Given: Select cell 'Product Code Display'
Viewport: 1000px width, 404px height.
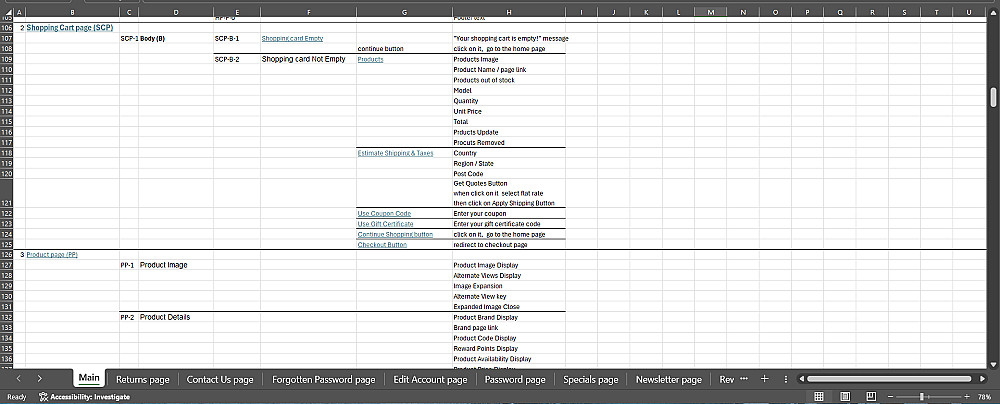Looking at the screenshot, I should coord(508,338).
